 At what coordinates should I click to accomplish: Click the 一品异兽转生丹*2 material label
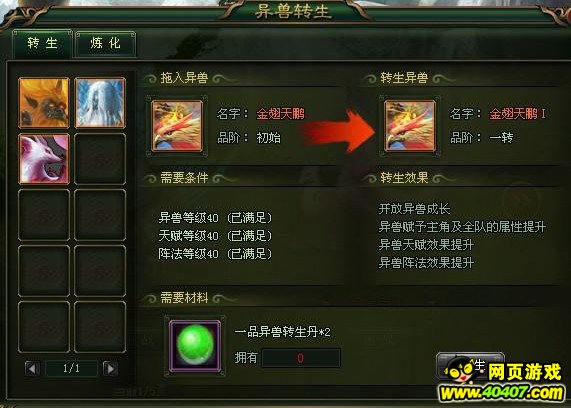point(283,332)
